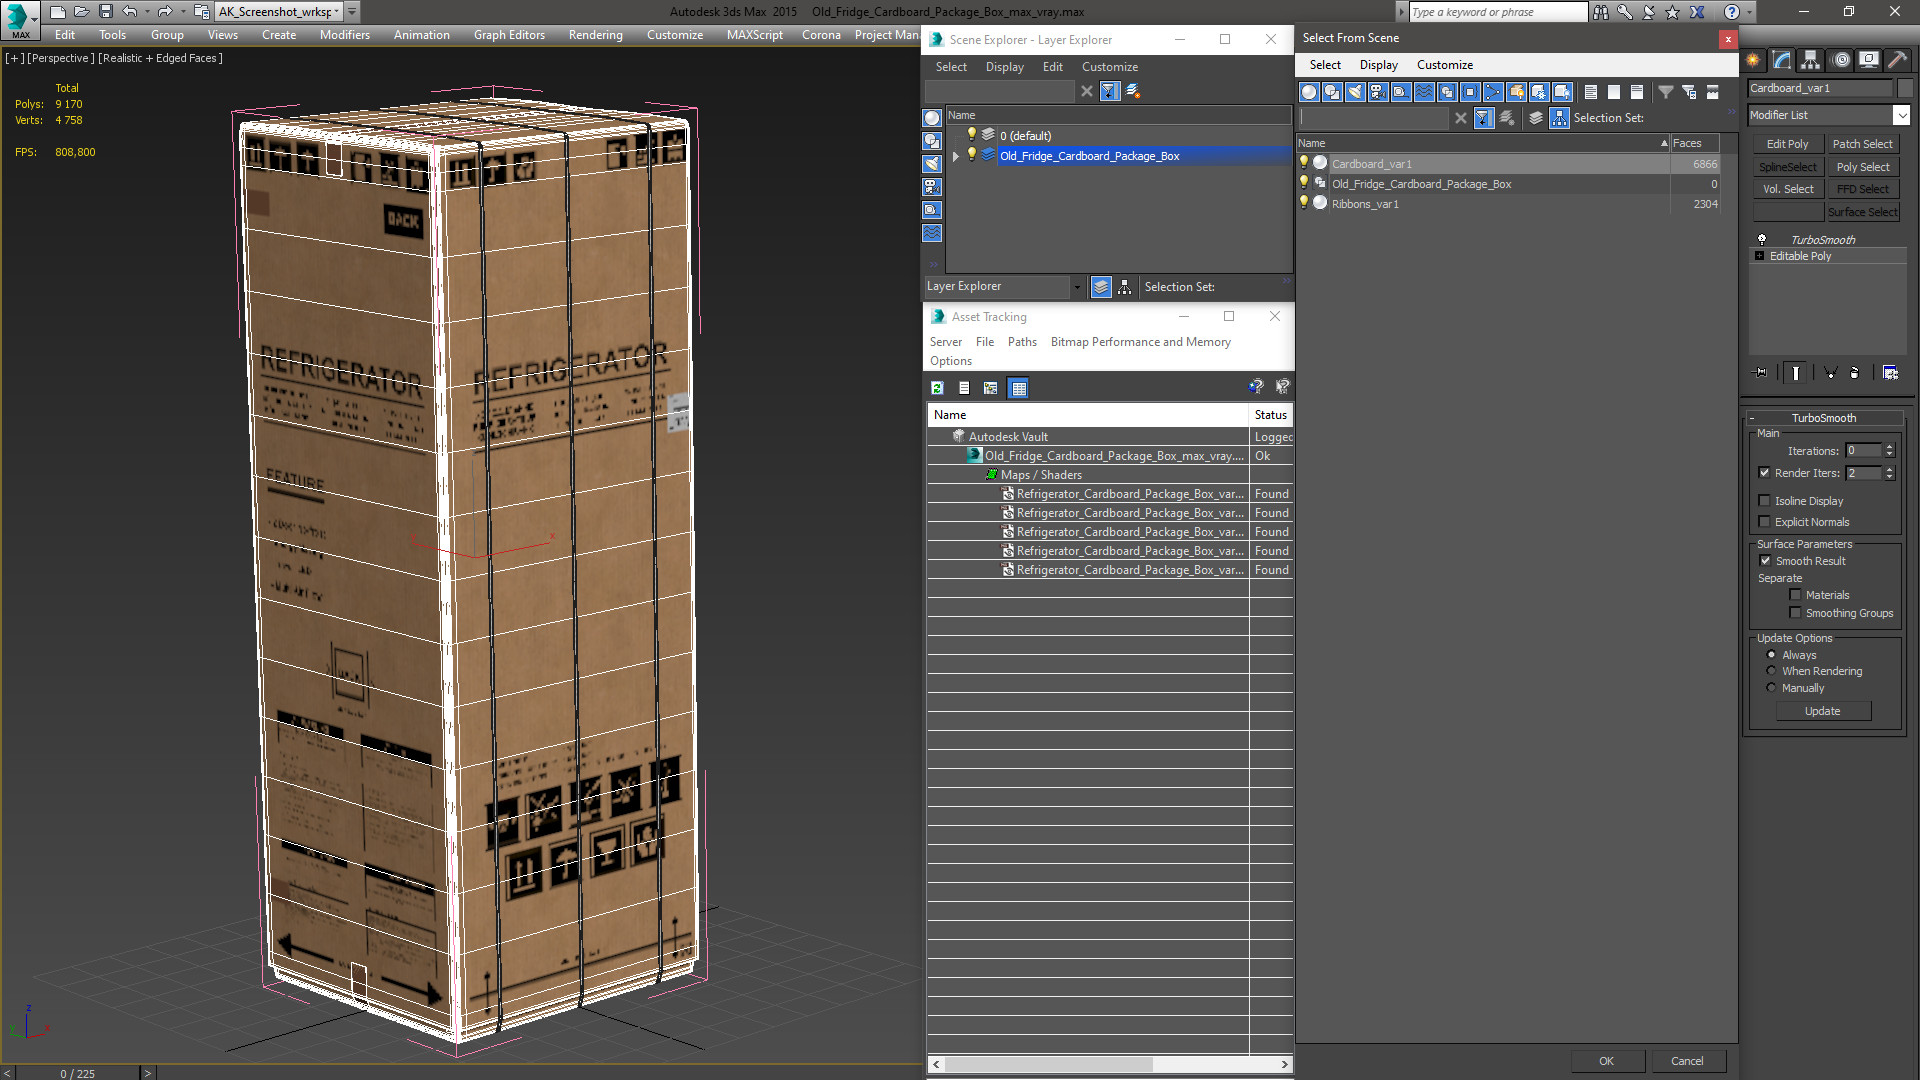Cancel the Select From Scene dialog
This screenshot has width=1920, height=1080.
1687,1061
